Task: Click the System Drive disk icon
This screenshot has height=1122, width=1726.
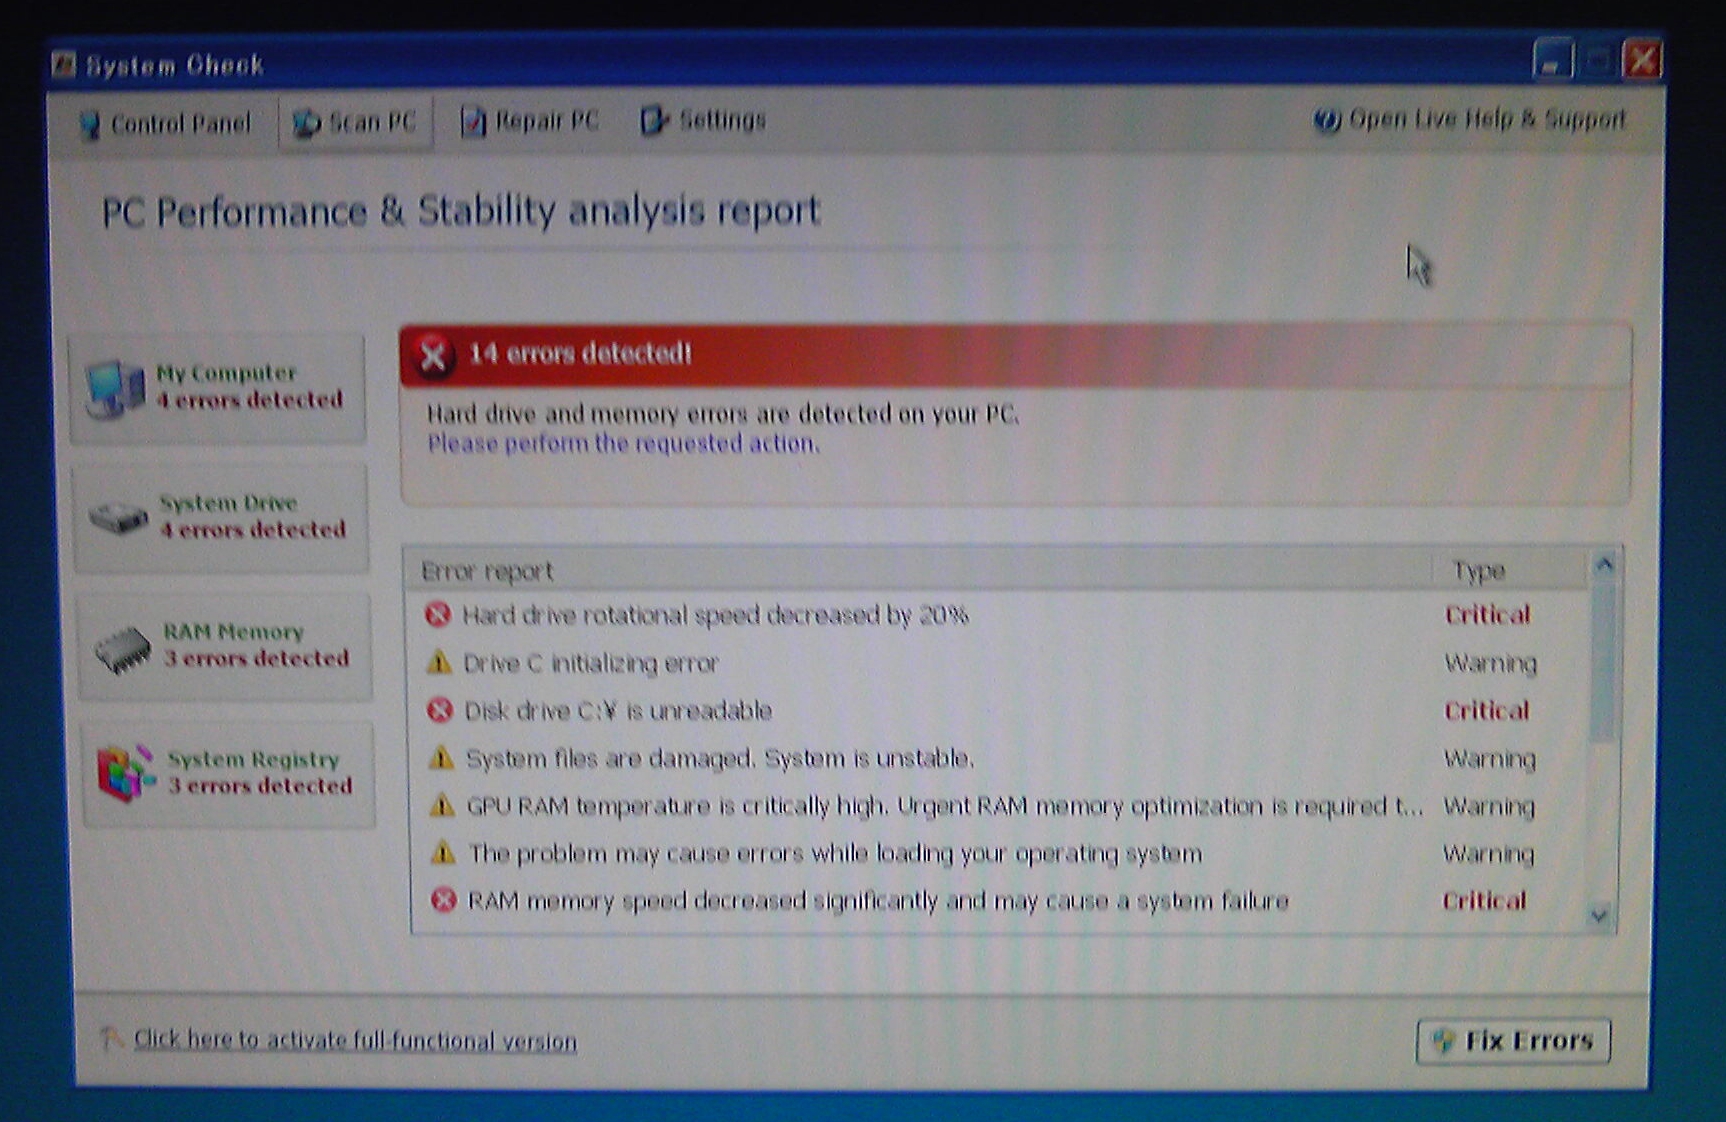Action: tap(118, 517)
